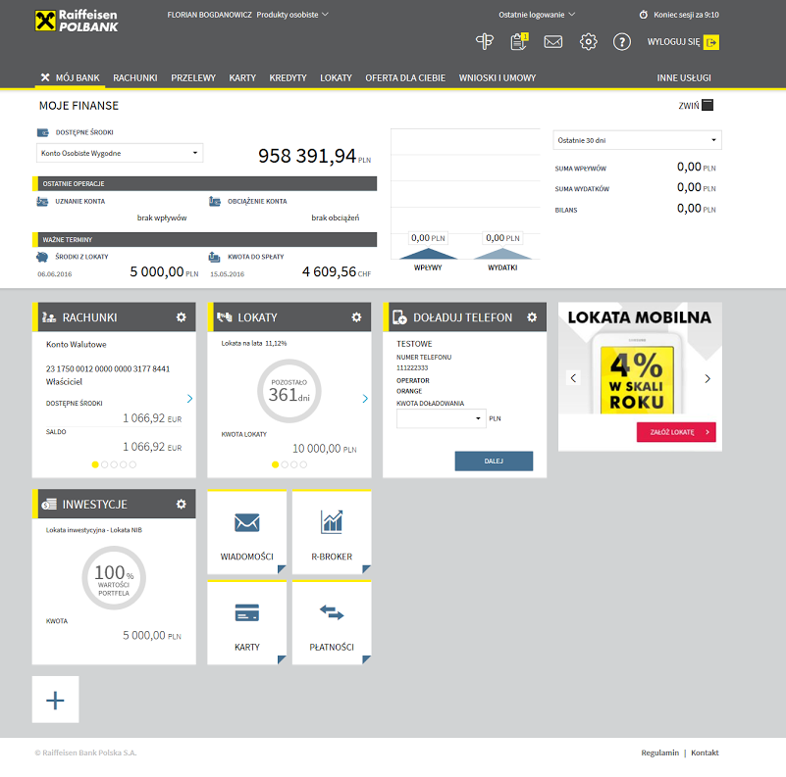Open the Karty tile

[246, 623]
